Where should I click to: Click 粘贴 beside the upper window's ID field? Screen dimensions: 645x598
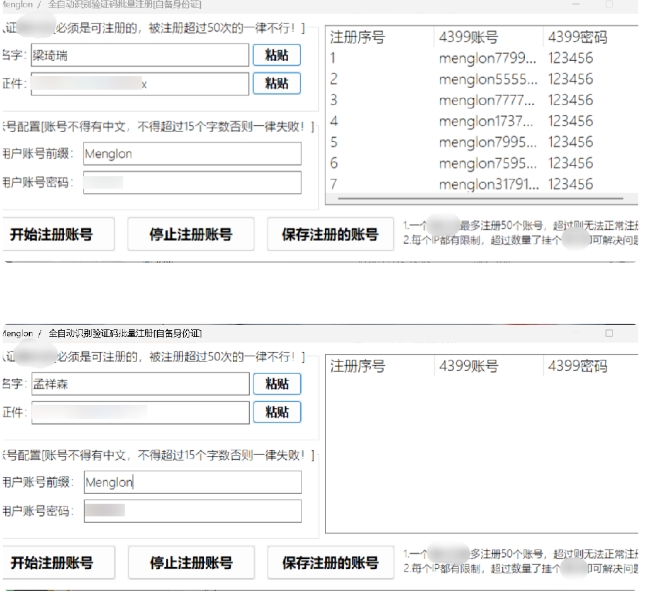tap(276, 84)
